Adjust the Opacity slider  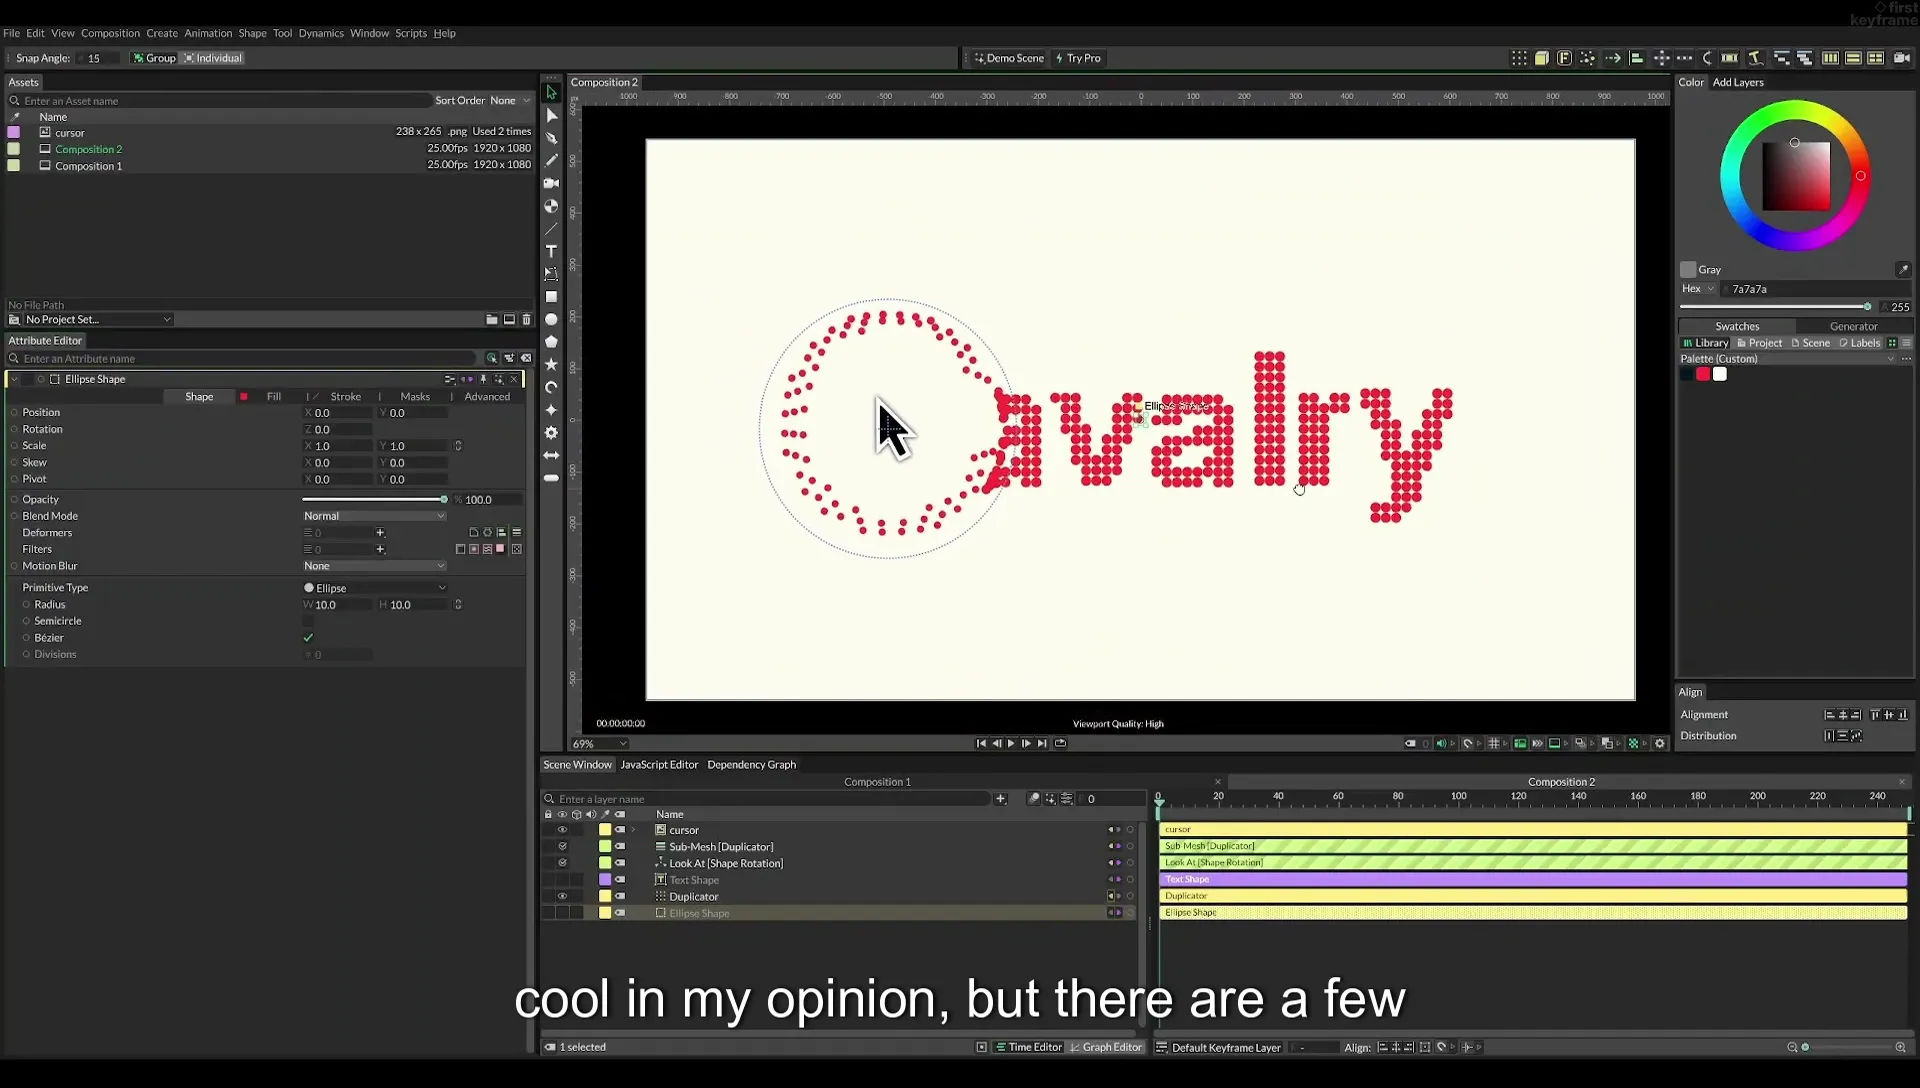tap(375, 499)
